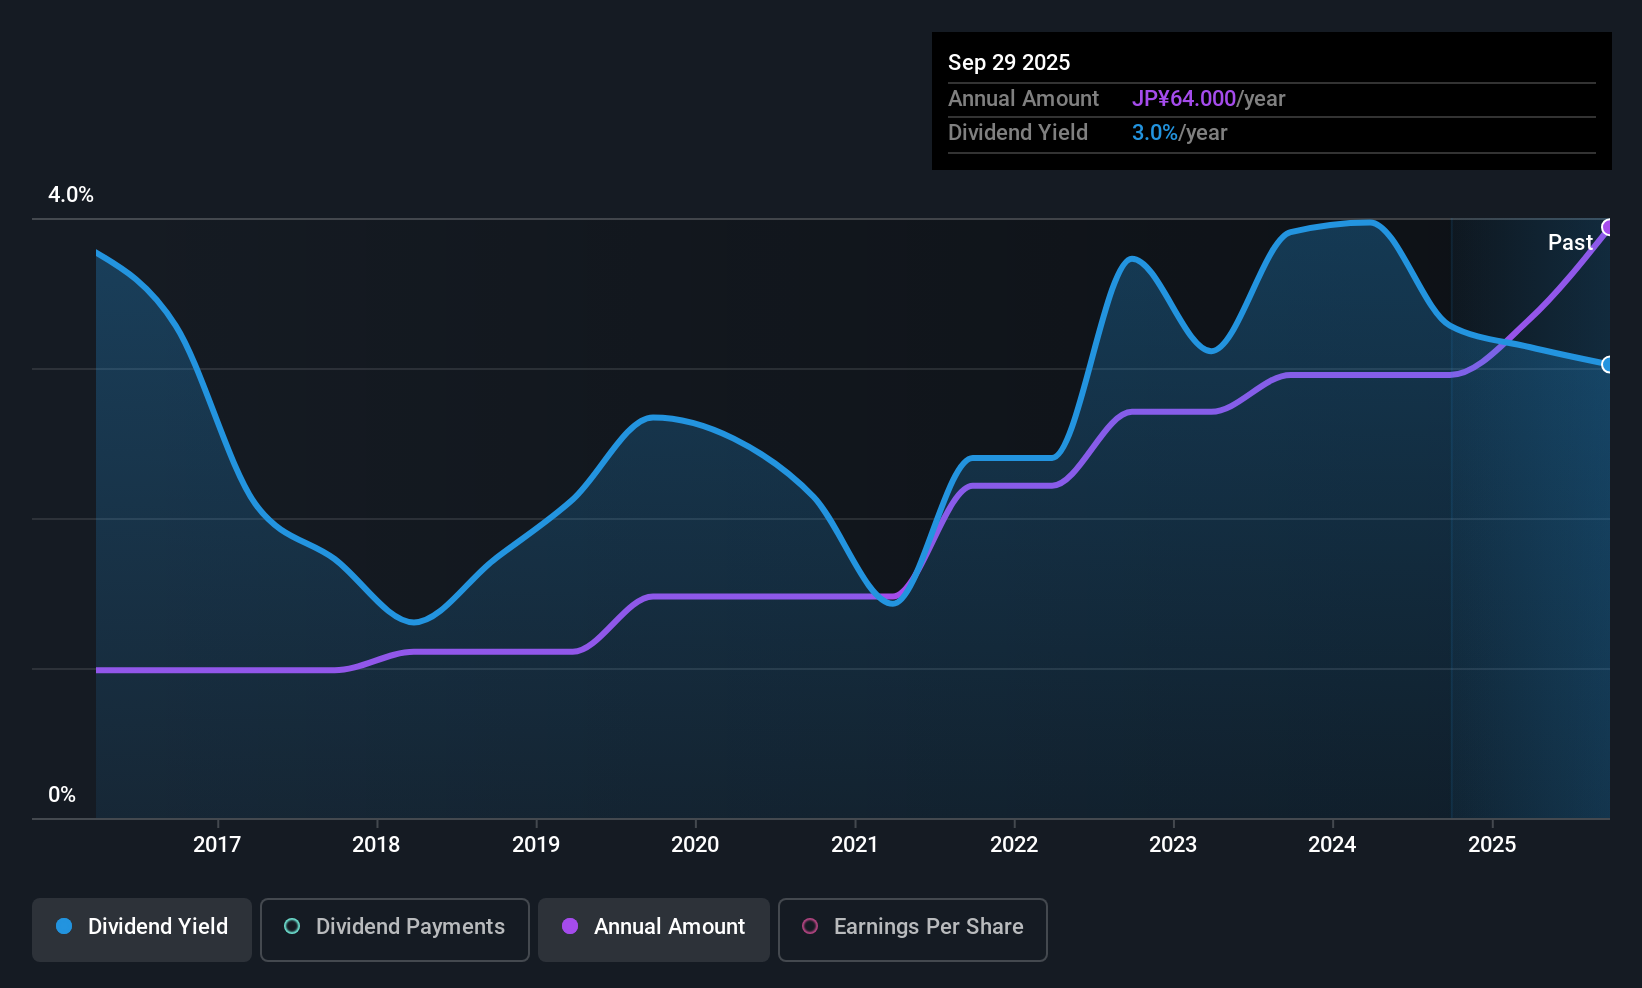
Task: Click the 4.0% y-axis label
Action: pyautogui.click(x=71, y=195)
